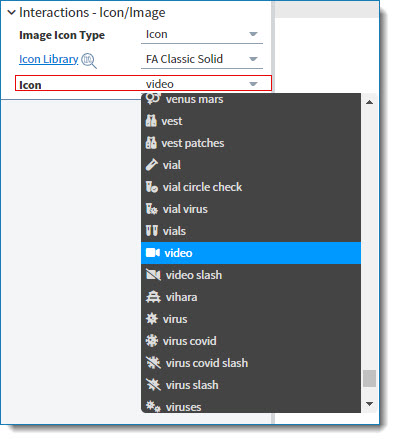Click the magnifier icon beside Icon Library
The width and height of the screenshot is (395, 440).
coord(89,61)
